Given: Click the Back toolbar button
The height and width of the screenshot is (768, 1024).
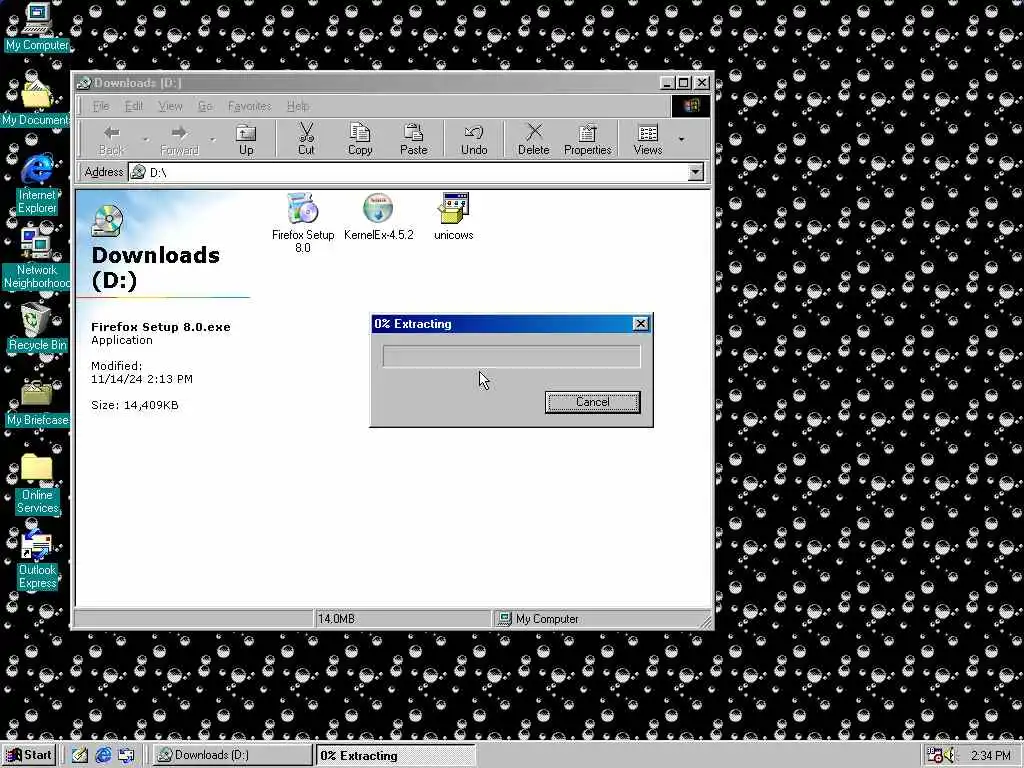Looking at the screenshot, I should [x=112, y=140].
